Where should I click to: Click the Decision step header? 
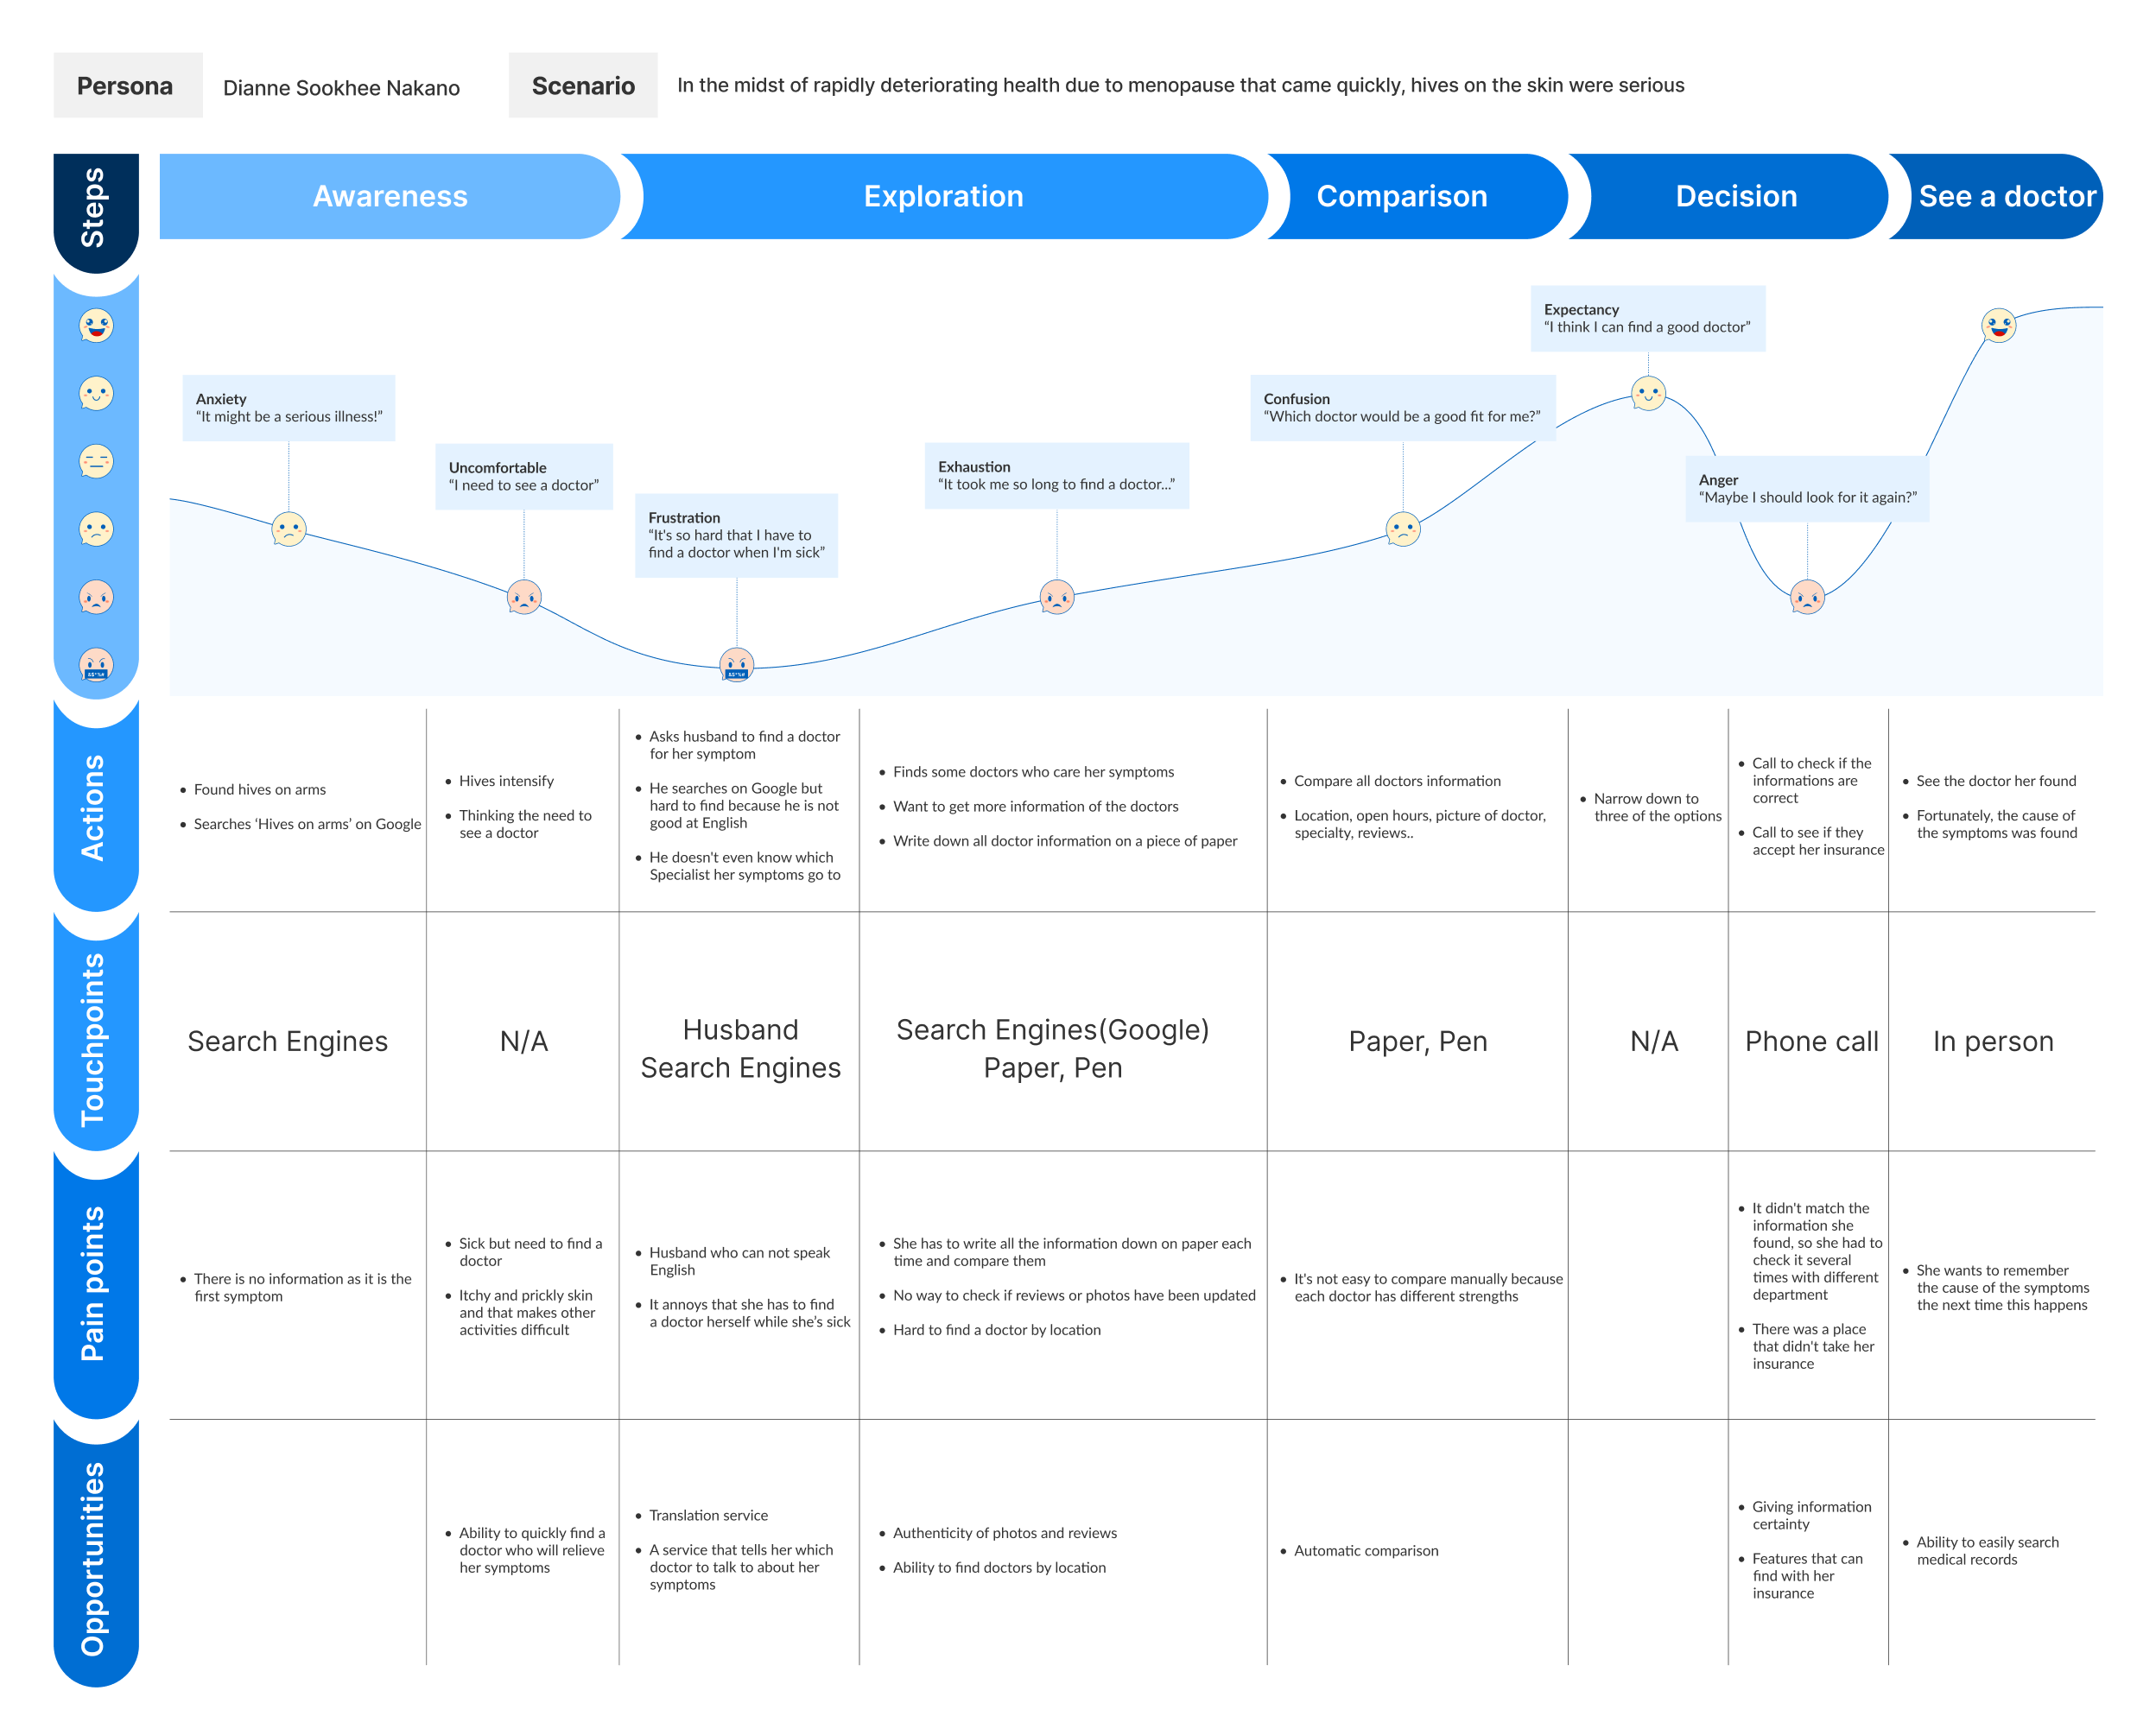pos(1735,196)
